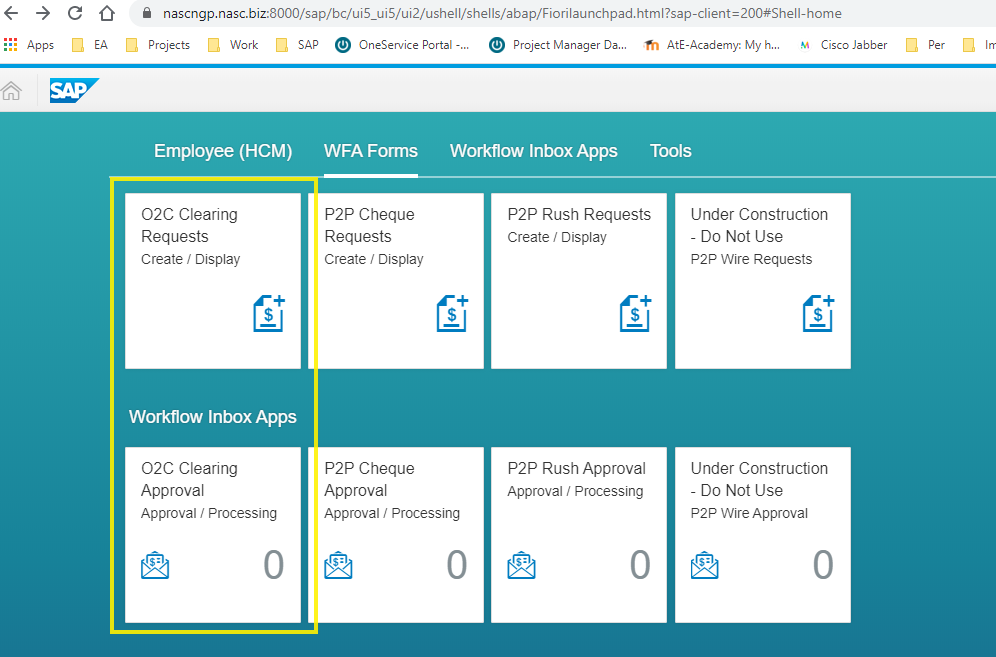Open P2P Rush Requests tile
Viewport: 996px width, 657px height.
point(579,281)
